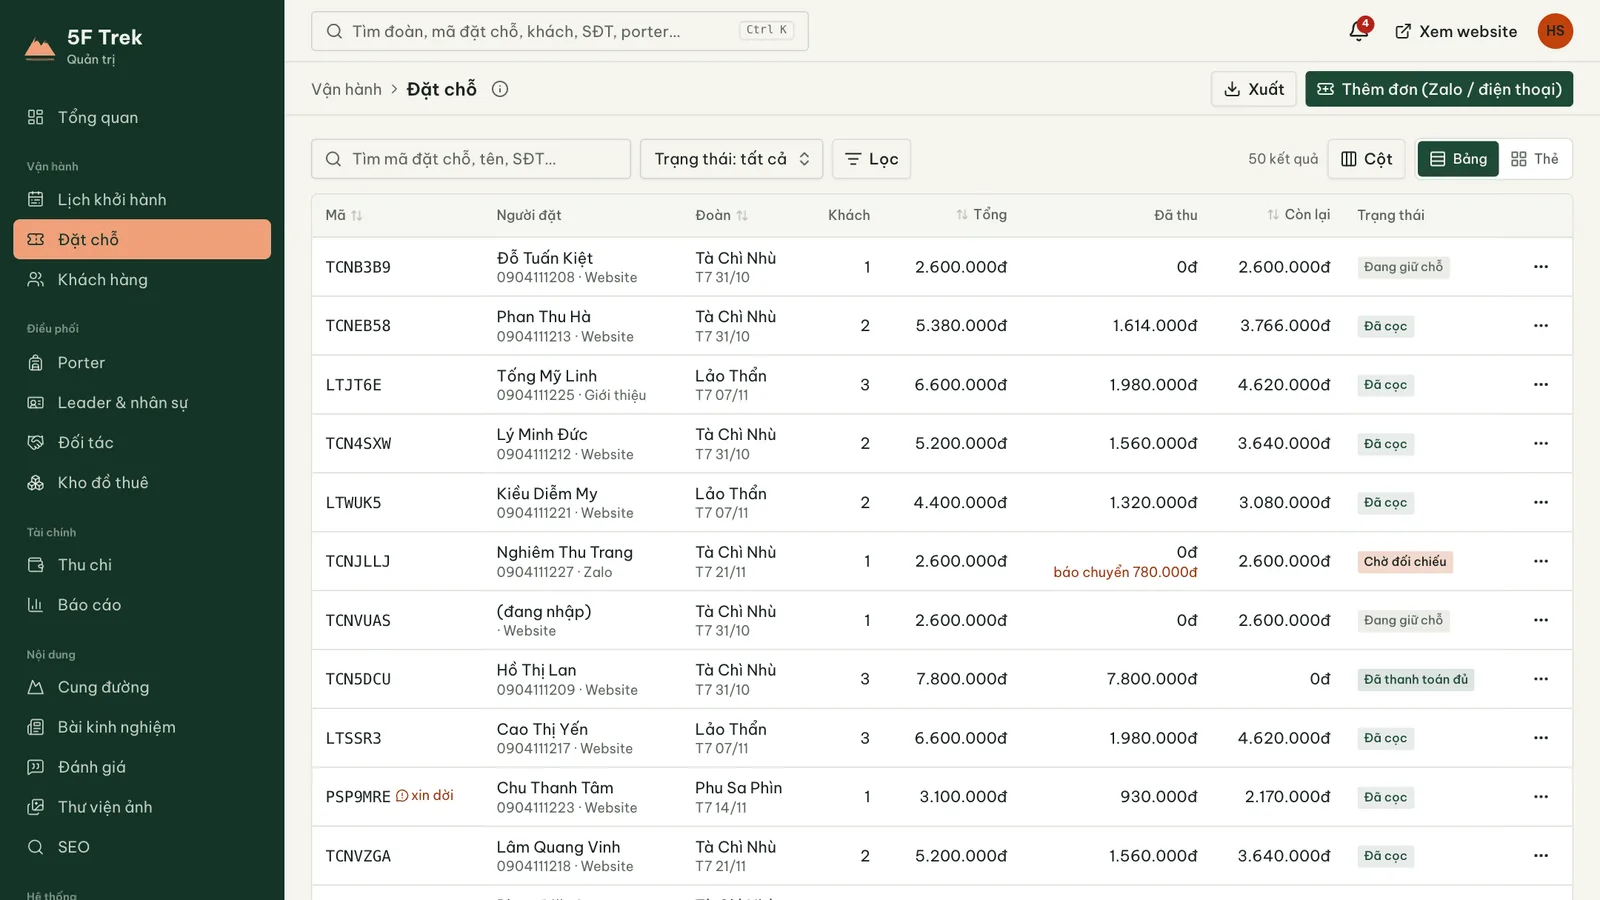Open row actions for booking TCNB3B9
The height and width of the screenshot is (900, 1600).
[x=1540, y=267]
